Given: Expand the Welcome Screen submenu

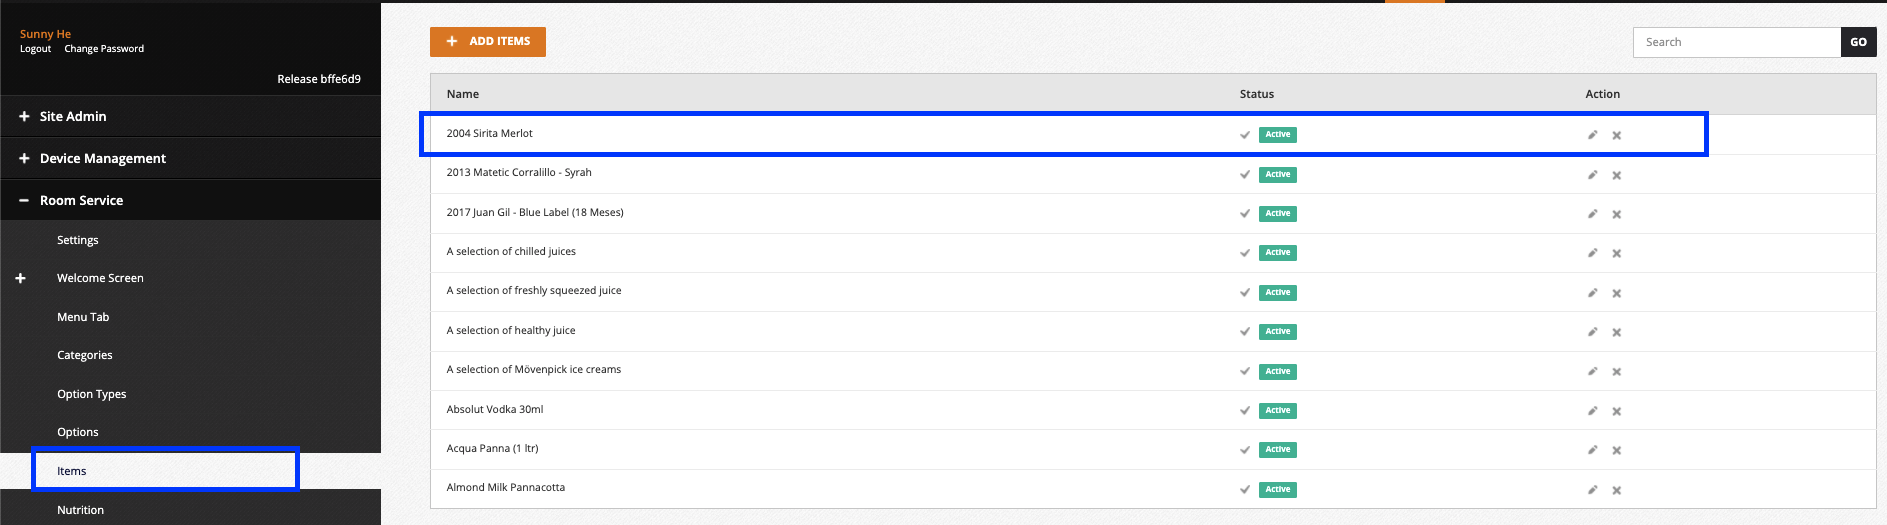Looking at the screenshot, I should pyautogui.click(x=20, y=278).
